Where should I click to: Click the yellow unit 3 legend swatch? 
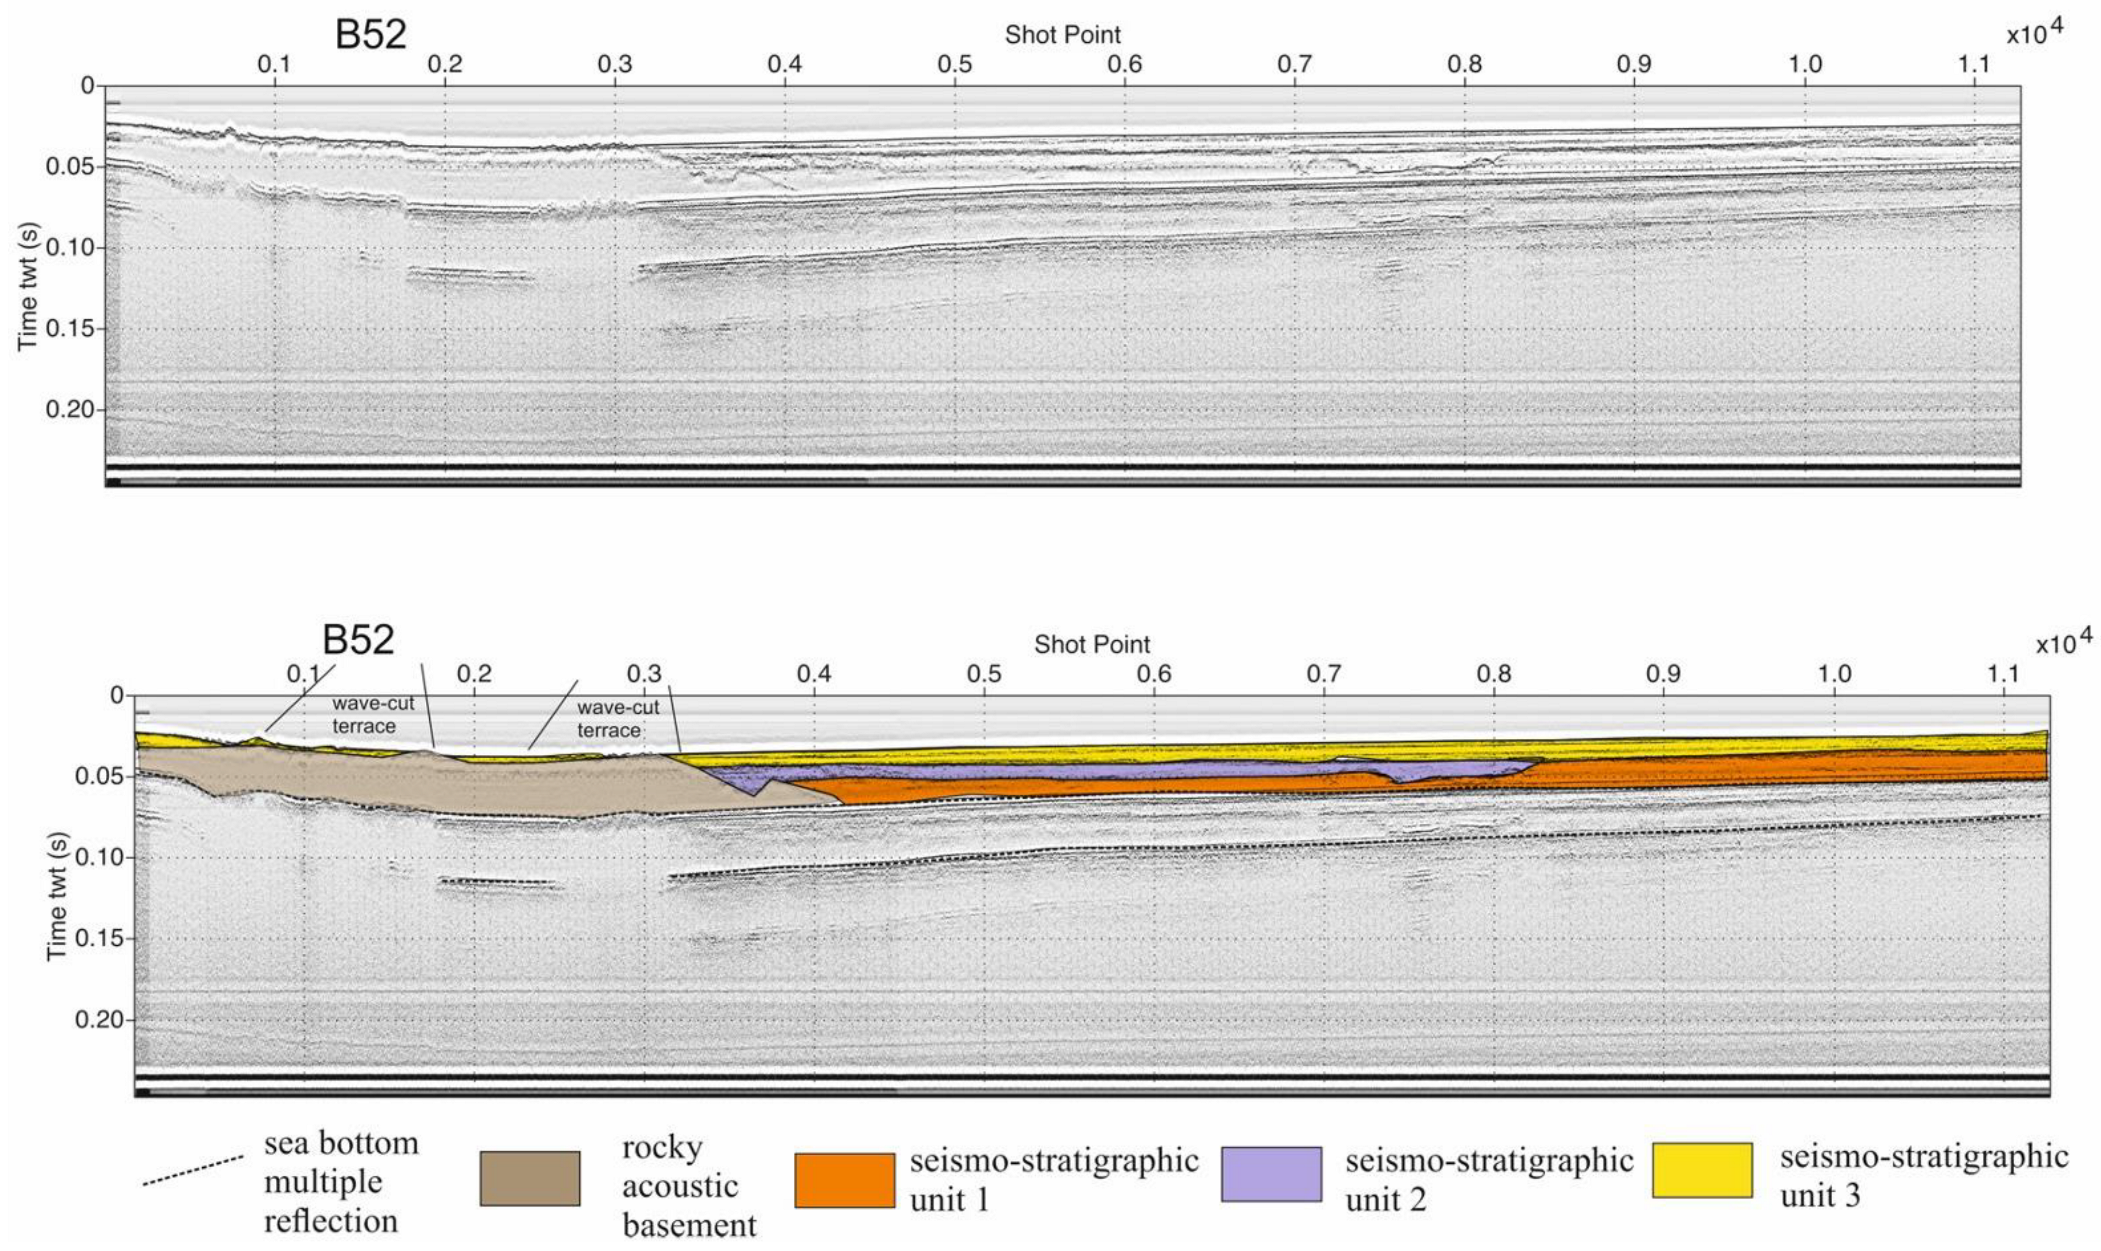click(1701, 1170)
